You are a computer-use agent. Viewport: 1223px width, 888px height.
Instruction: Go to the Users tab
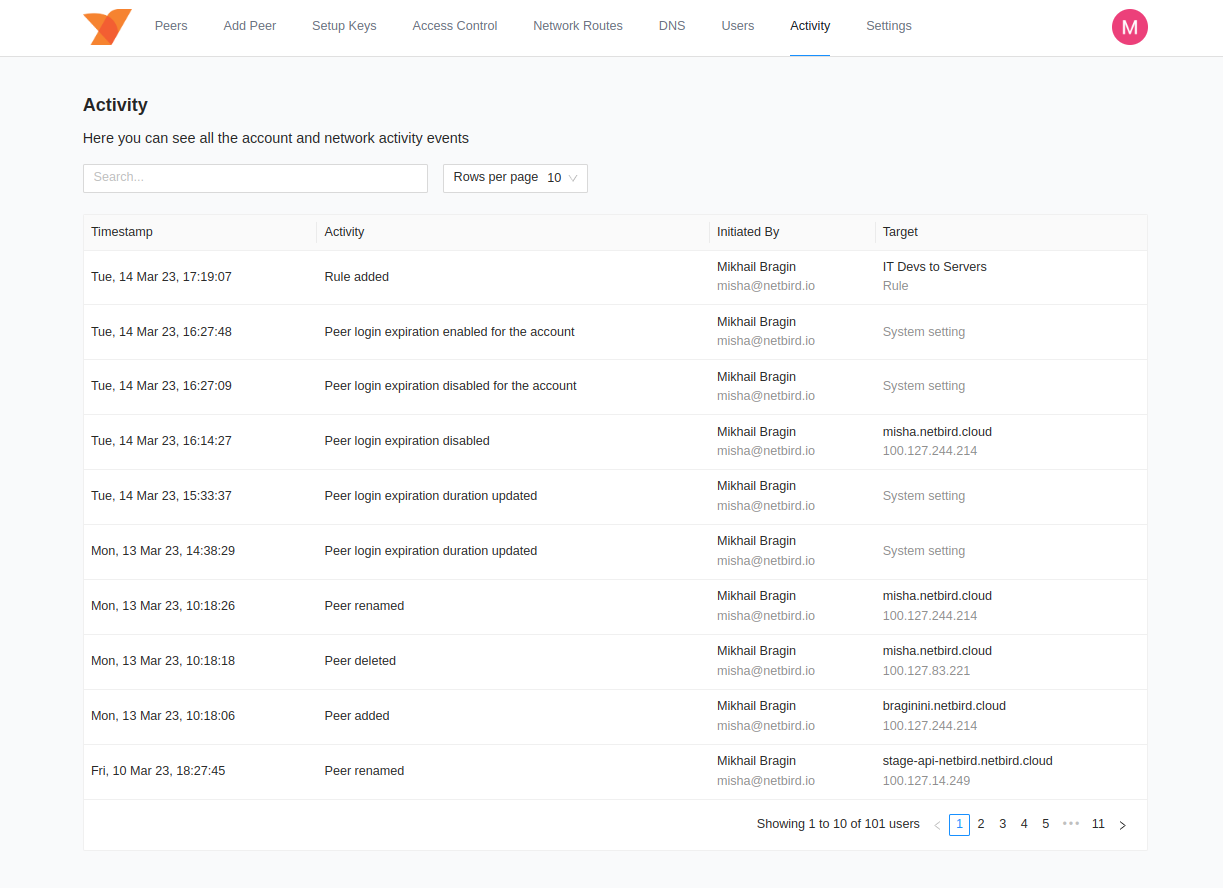[x=738, y=26]
